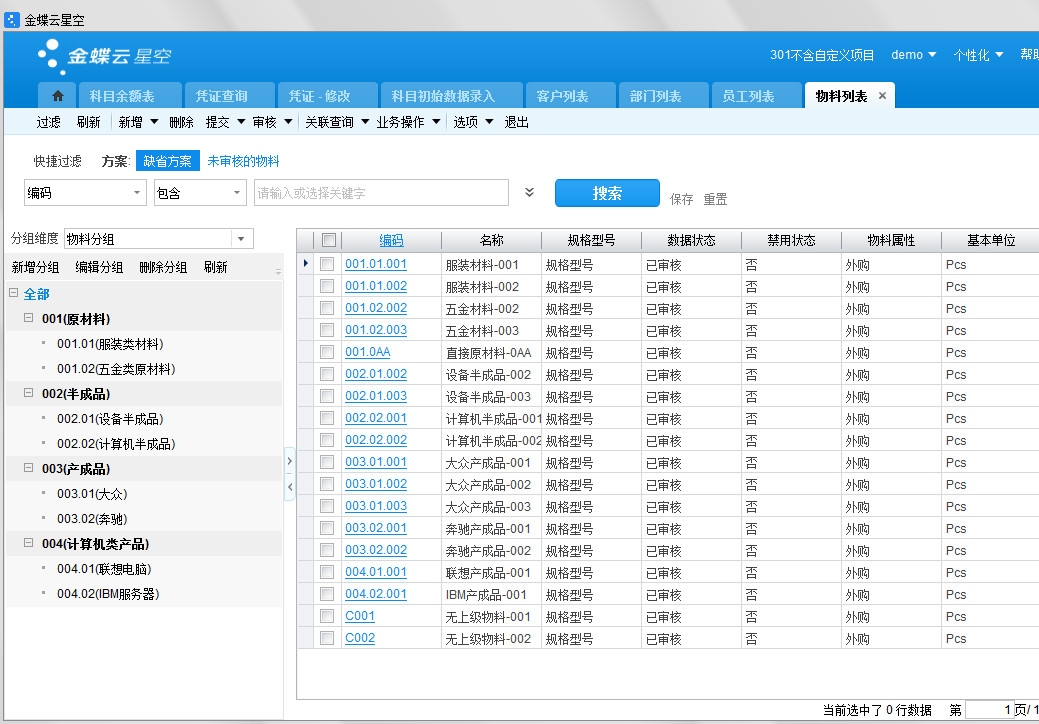Expand advanced filter double-chevron icon
Image resolution: width=1039 pixels, height=724 pixels.
[x=530, y=193]
